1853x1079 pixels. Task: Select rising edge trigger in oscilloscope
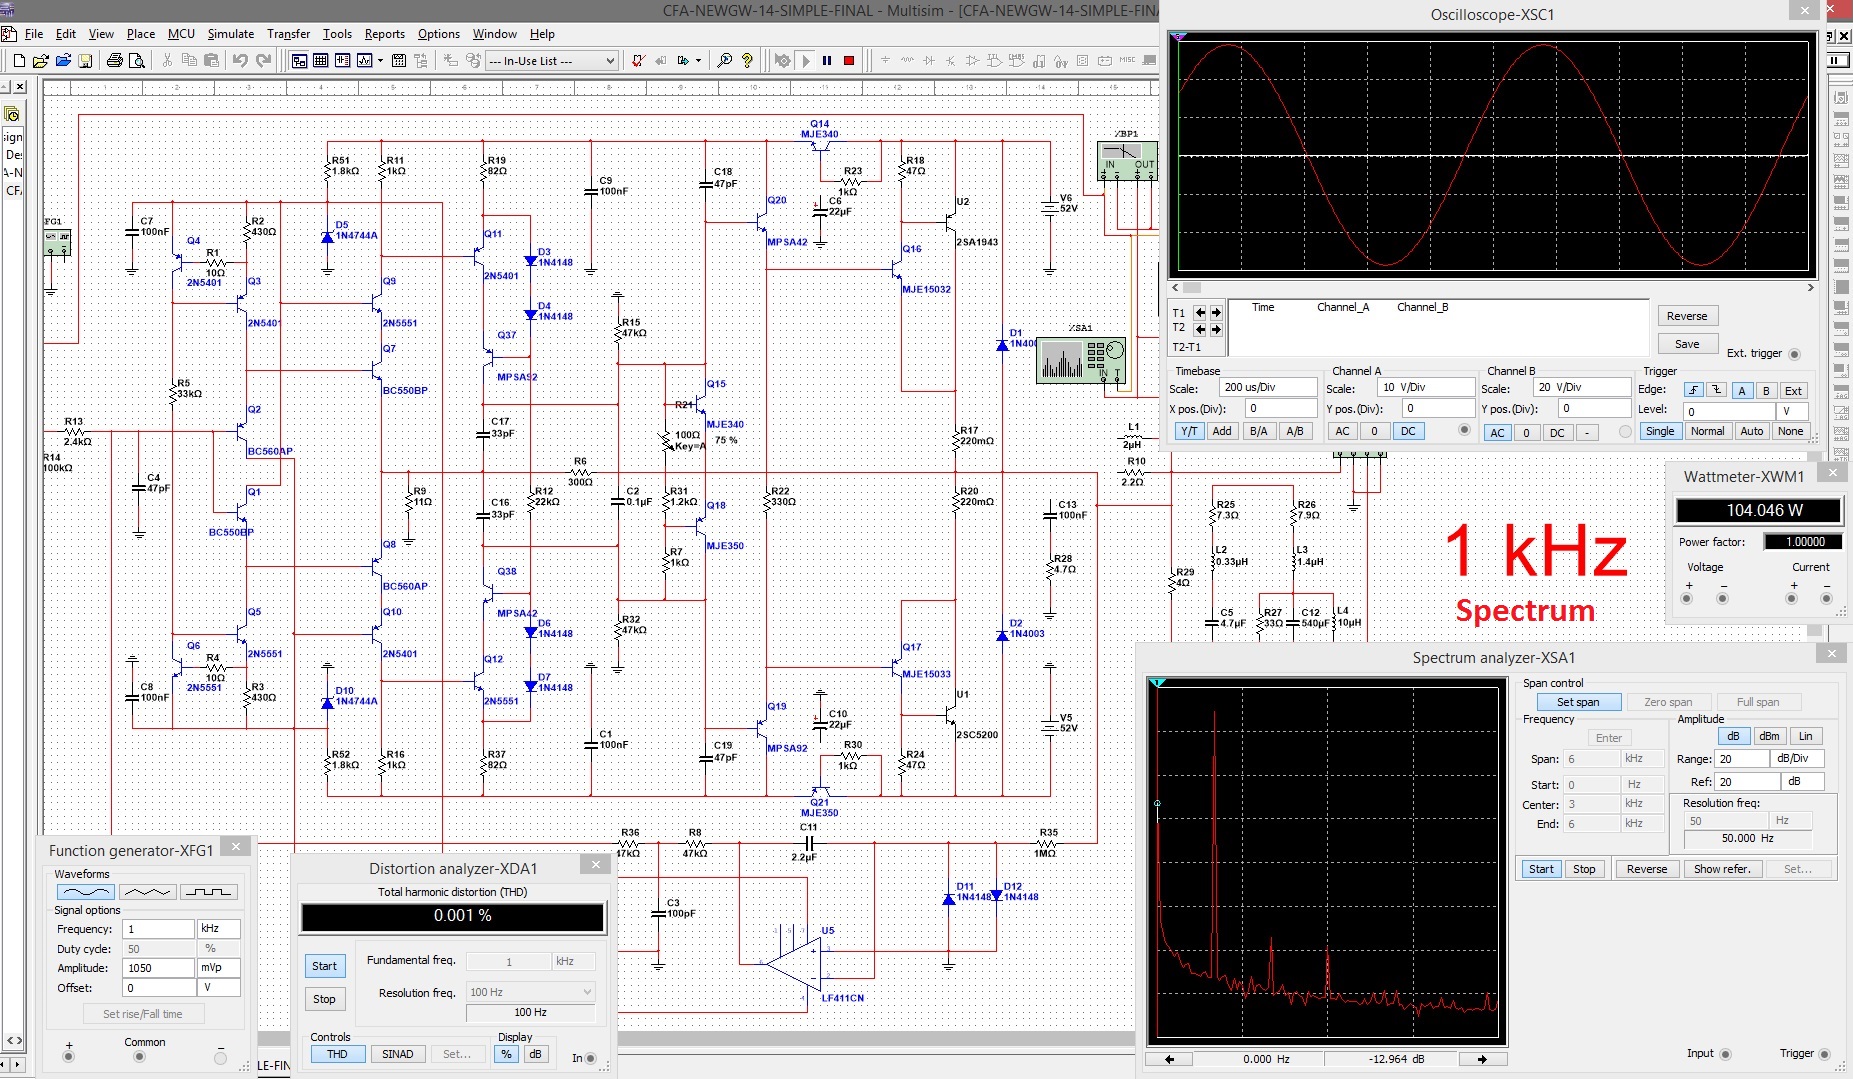pos(1693,391)
